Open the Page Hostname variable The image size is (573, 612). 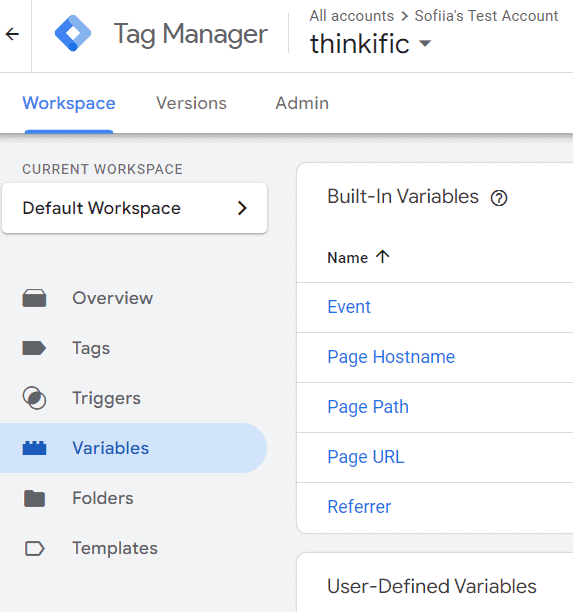pos(391,357)
